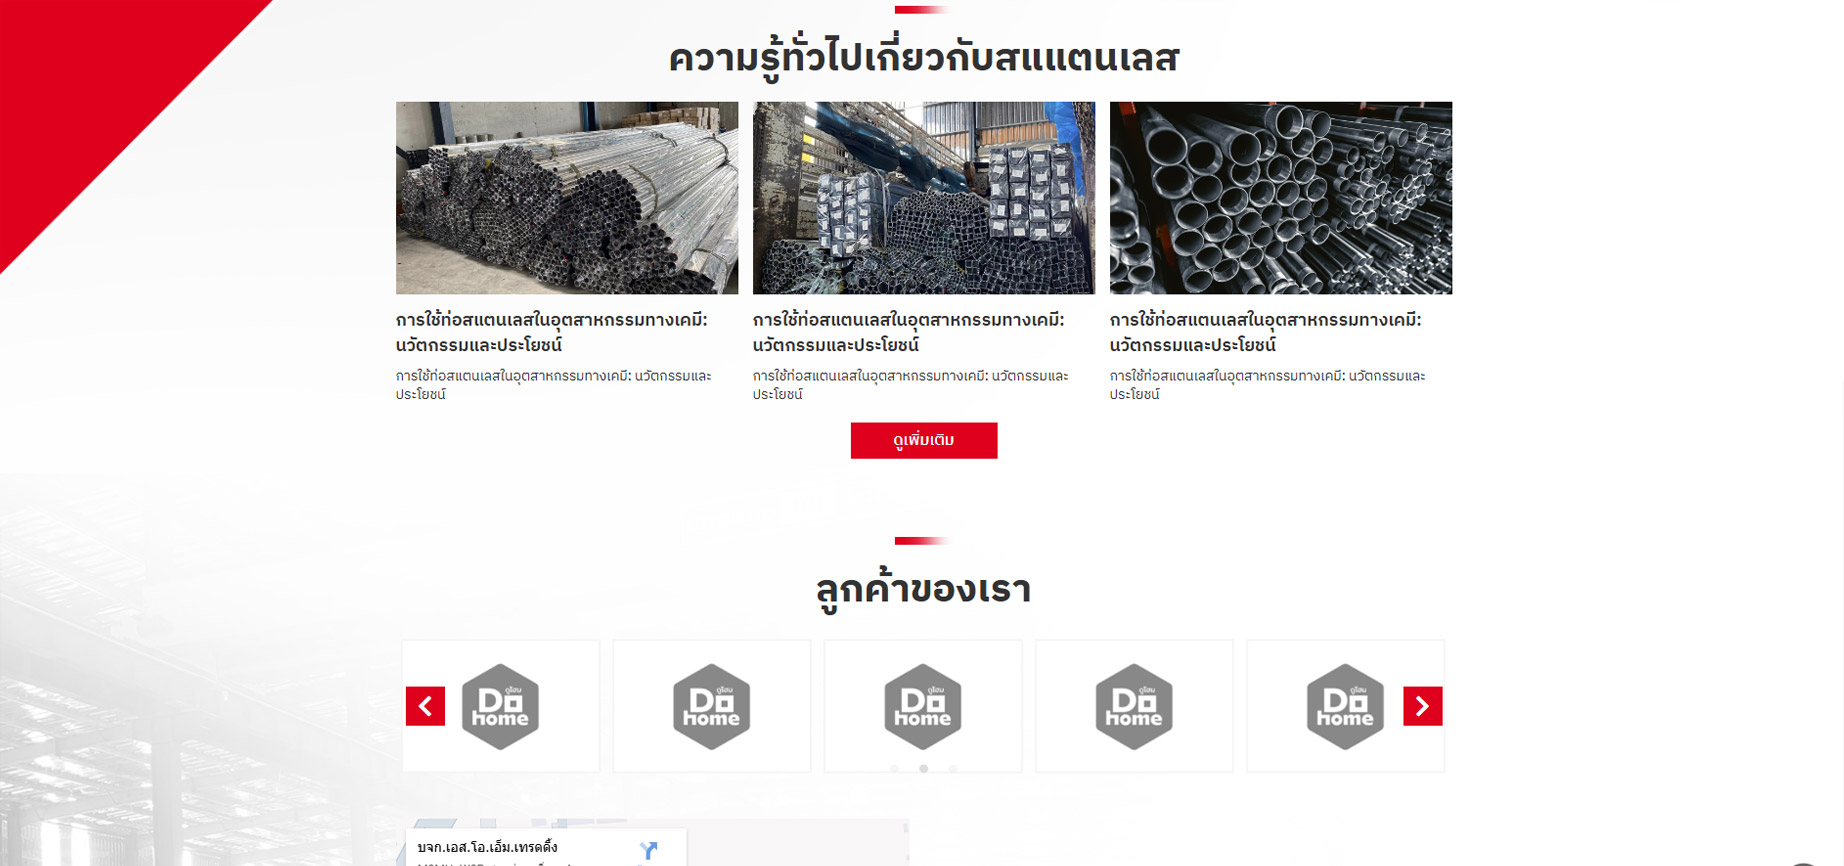This screenshot has height=866, width=1844.
Task: Open the second article's bold title link
Action: (909, 332)
